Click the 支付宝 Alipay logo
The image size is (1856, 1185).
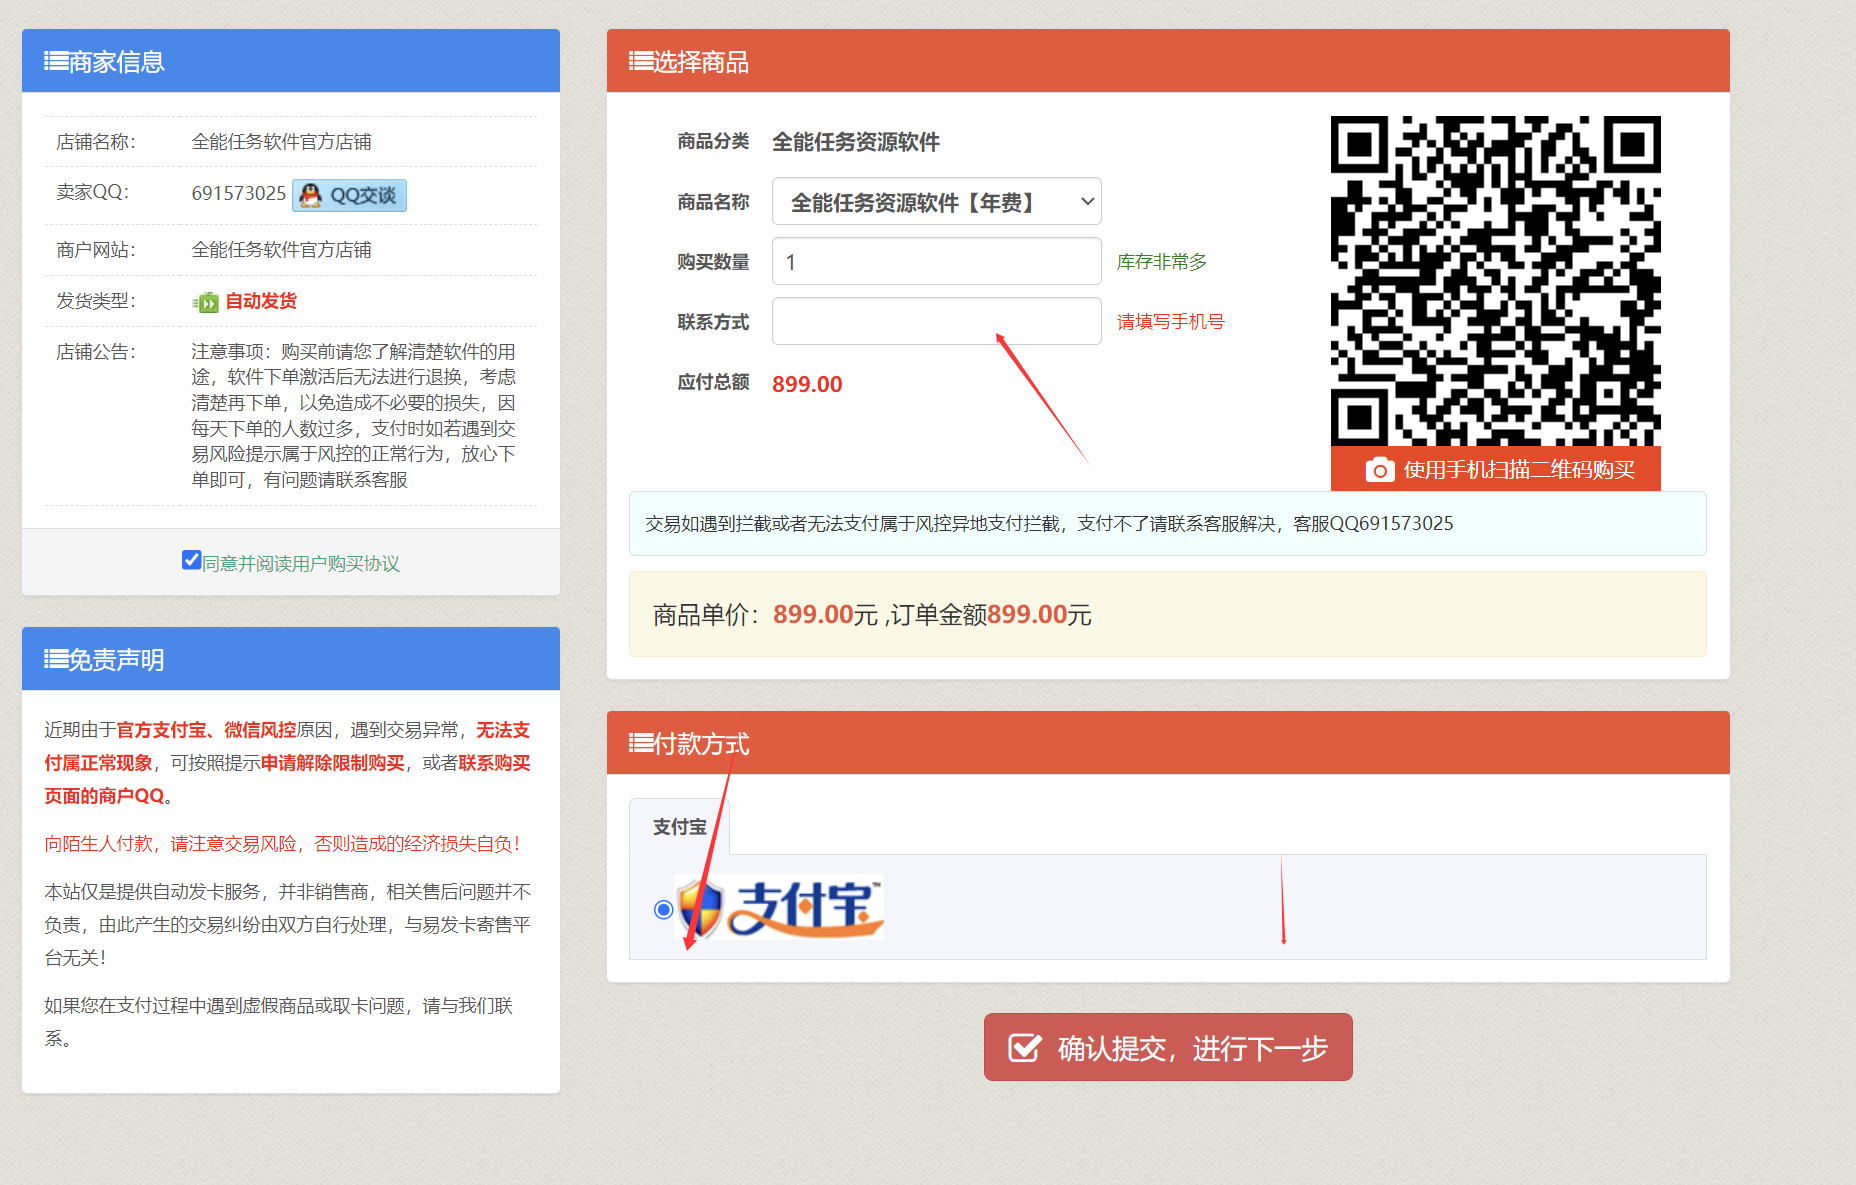click(780, 908)
